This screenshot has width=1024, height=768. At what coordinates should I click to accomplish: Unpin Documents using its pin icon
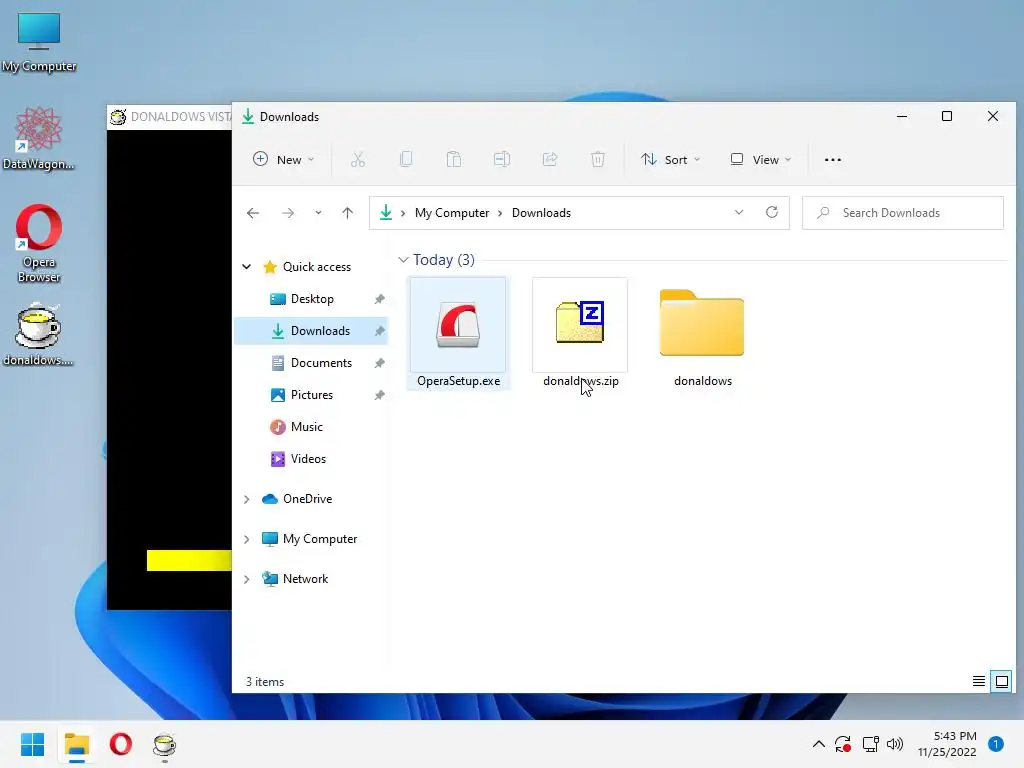click(379, 363)
